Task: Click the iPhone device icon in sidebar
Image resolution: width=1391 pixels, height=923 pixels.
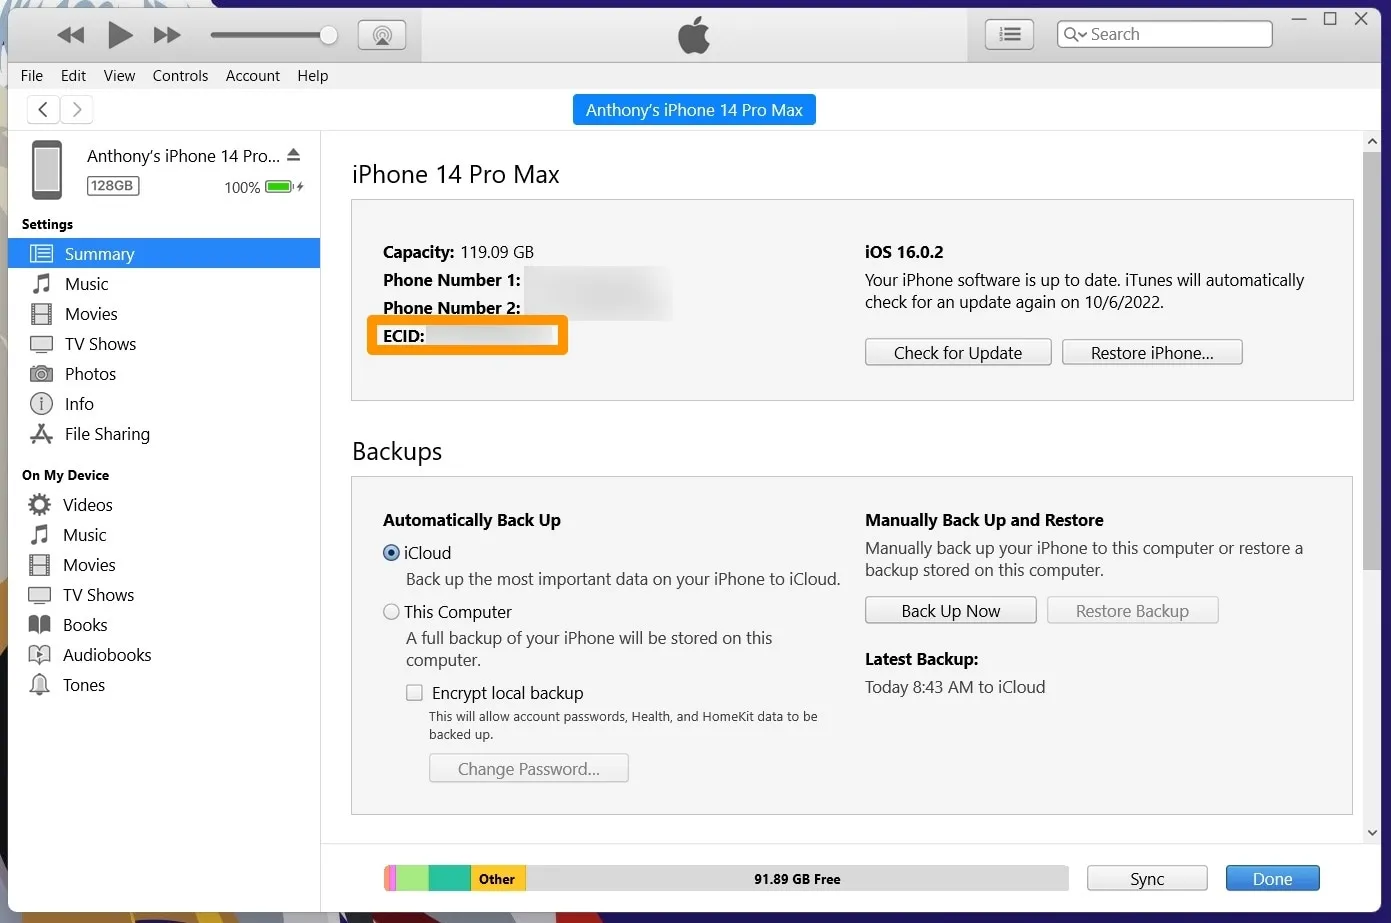Action: (x=47, y=169)
